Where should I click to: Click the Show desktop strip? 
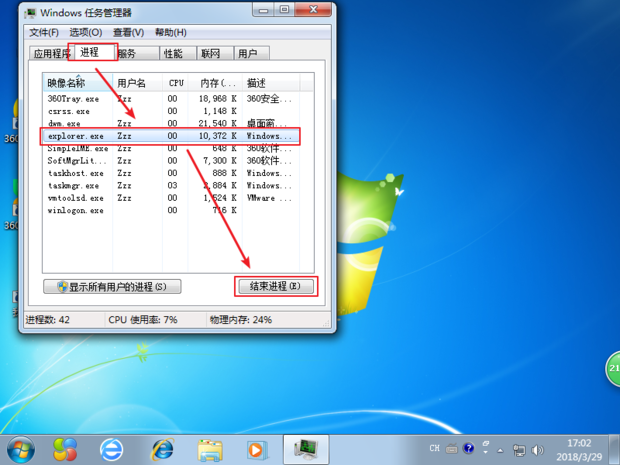[x=614, y=450]
